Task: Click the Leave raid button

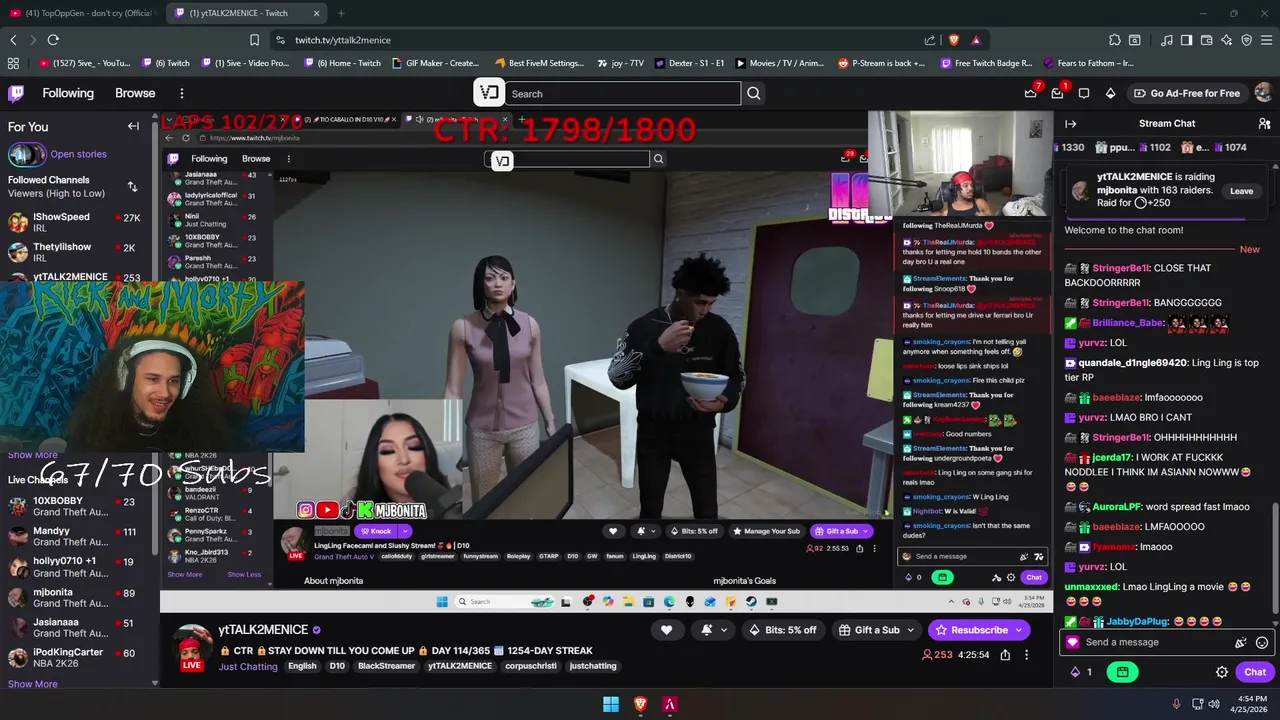Action: (x=1241, y=191)
